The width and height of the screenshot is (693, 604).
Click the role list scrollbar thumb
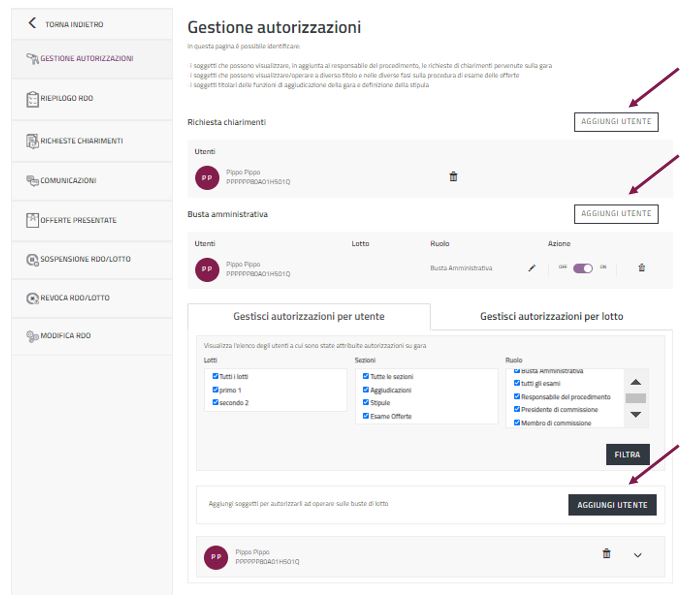click(x=635, y=398)
